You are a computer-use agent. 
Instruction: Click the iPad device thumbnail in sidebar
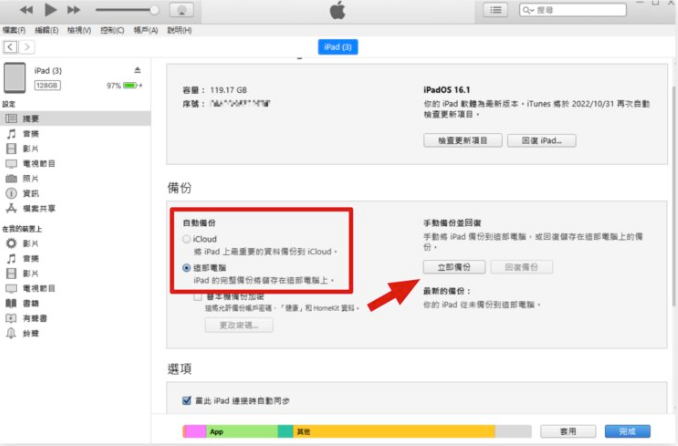15,78
